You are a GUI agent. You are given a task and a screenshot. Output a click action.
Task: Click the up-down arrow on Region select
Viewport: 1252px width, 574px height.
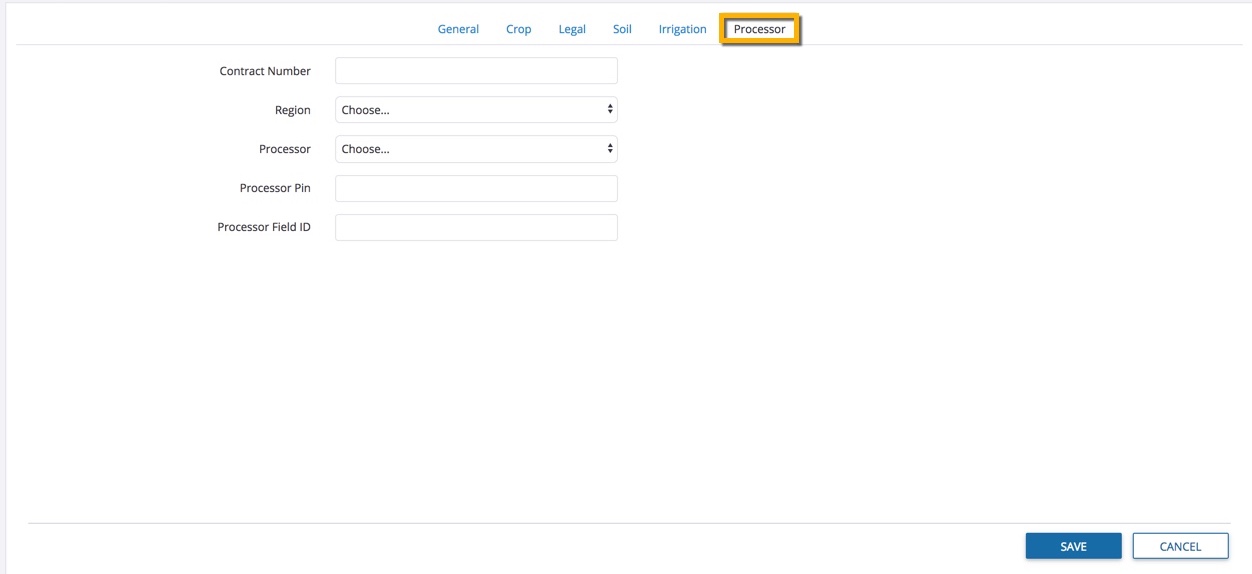(x=610, y=109)
